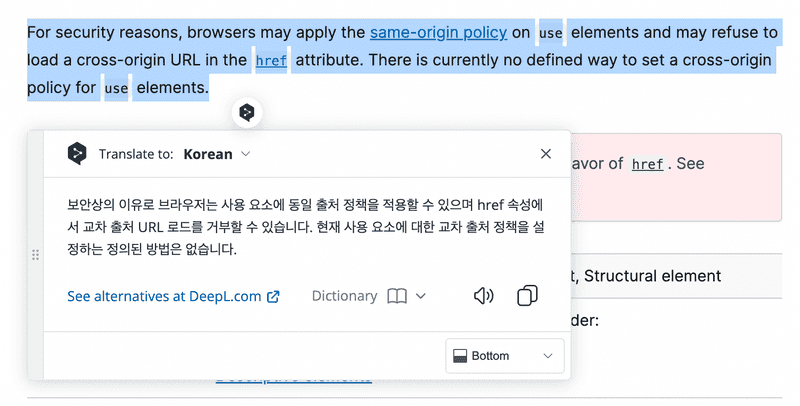Click the external link icon beside DeepL.com
800x406 pixels.
[x=273, y=296]
